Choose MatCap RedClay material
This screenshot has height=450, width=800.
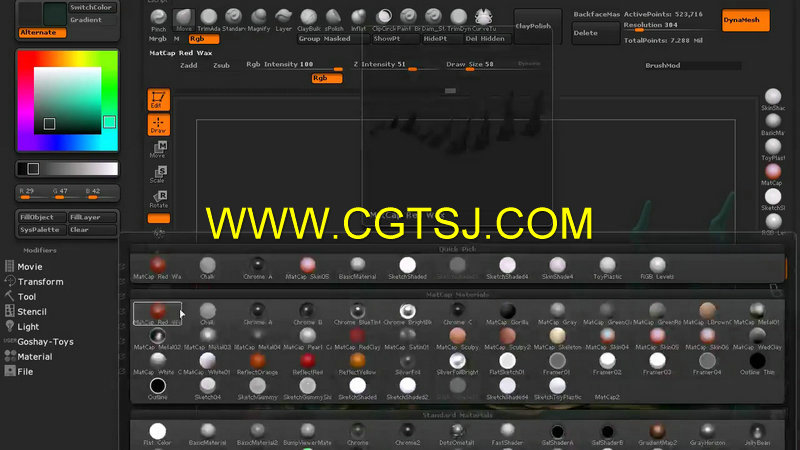[358, 338]
